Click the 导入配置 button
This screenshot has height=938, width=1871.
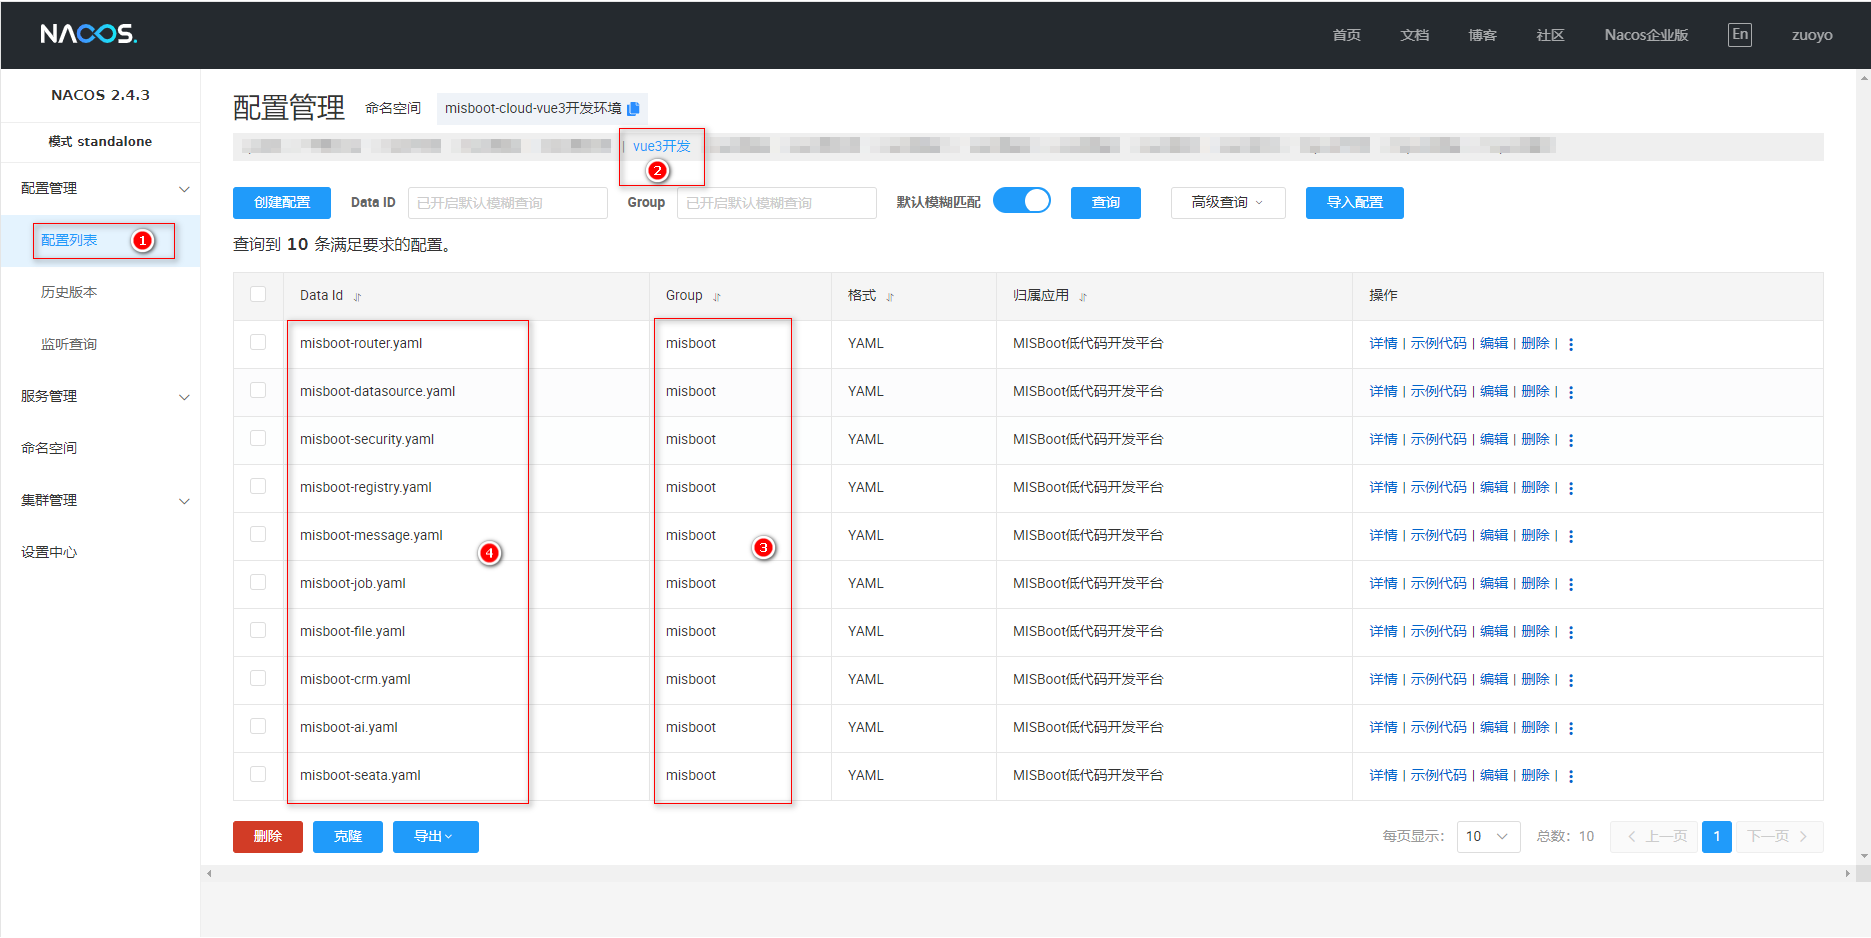(x=1355, y=203)
